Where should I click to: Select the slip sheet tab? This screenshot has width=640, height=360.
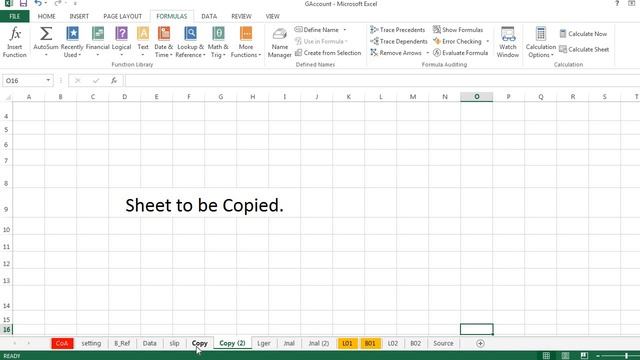pyautogui.click(x=174, y=343)
